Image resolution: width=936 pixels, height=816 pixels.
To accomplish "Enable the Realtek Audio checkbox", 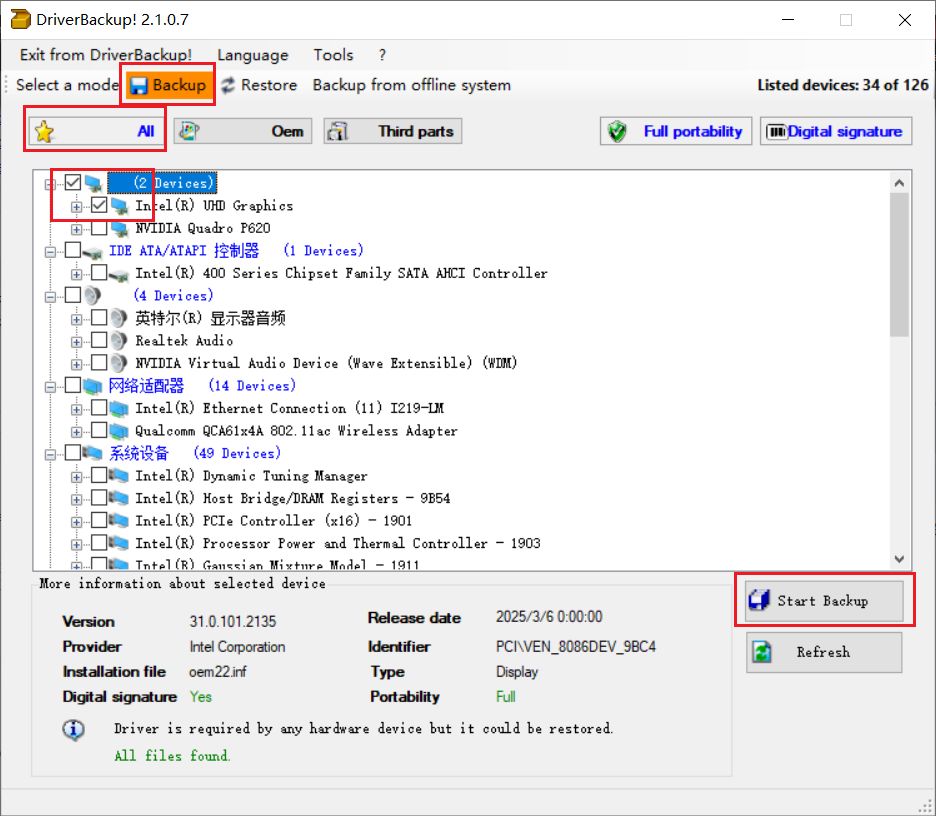I will pyautogui.click(x=99, y=341).
